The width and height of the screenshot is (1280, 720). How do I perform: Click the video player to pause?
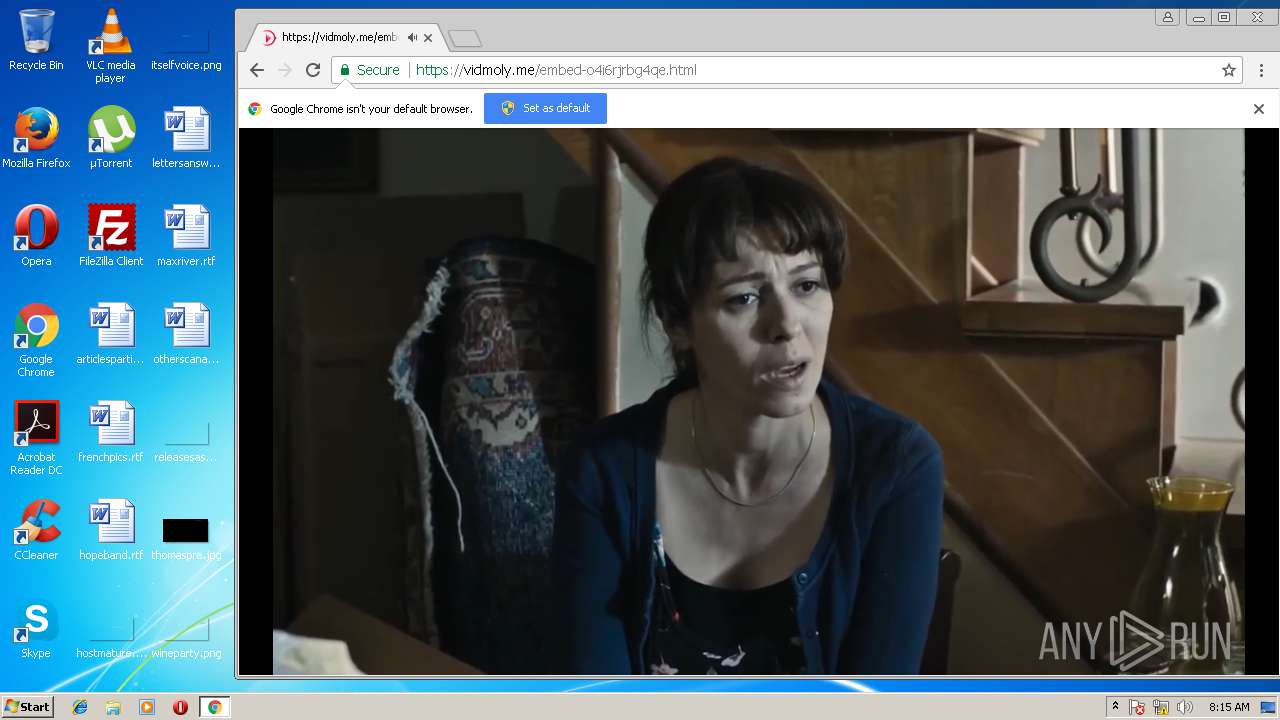pos(759,402)
